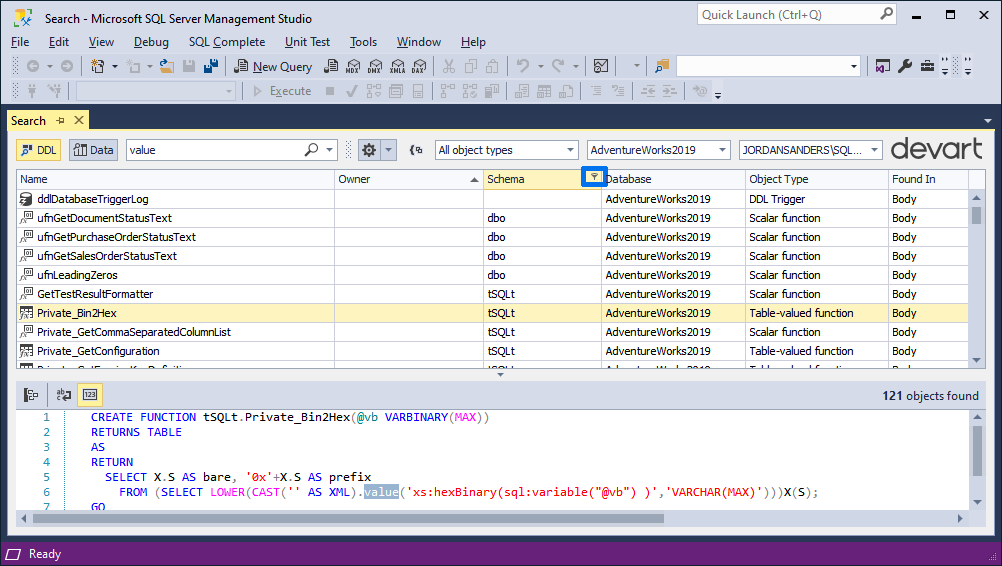Click the object tree view icon in preview pane

coord(31,395)
